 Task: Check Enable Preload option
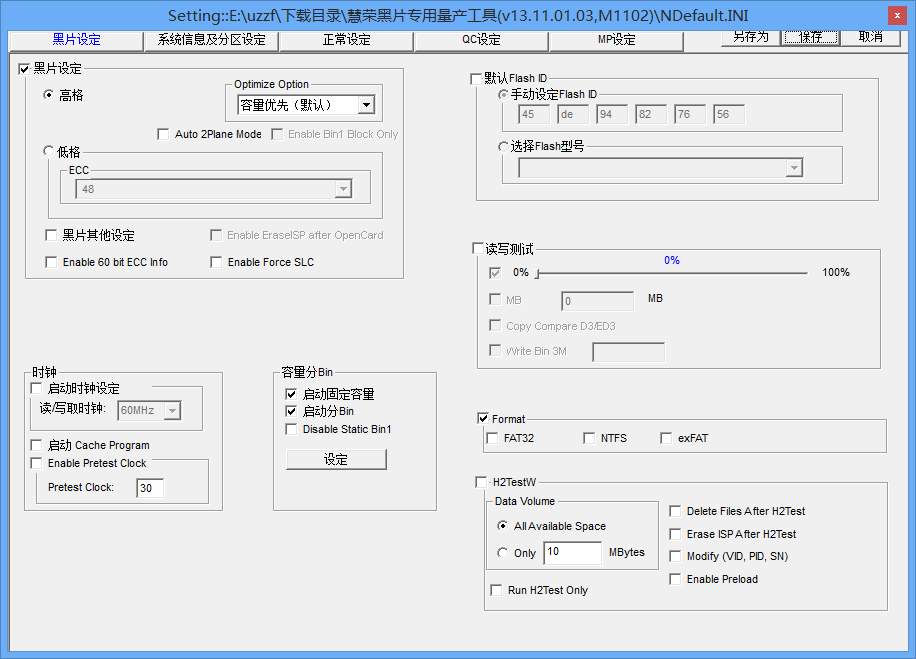tap(675, 579)
